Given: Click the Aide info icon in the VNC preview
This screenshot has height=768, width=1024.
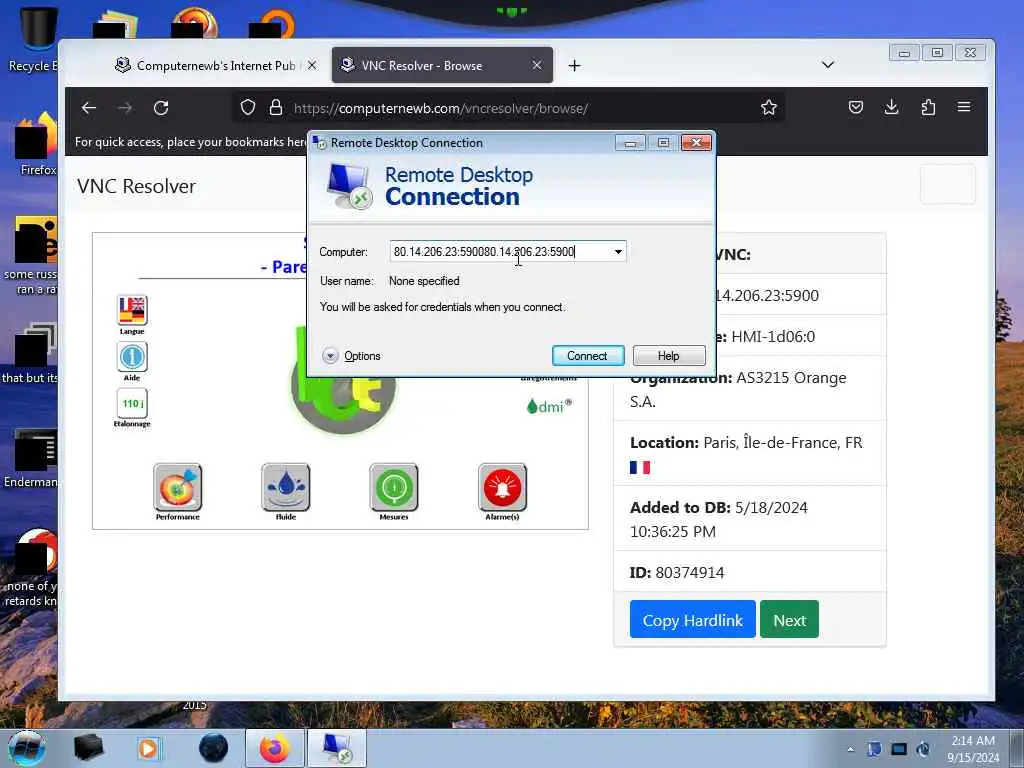Looking at the screenshot, I should click(132, 357).
